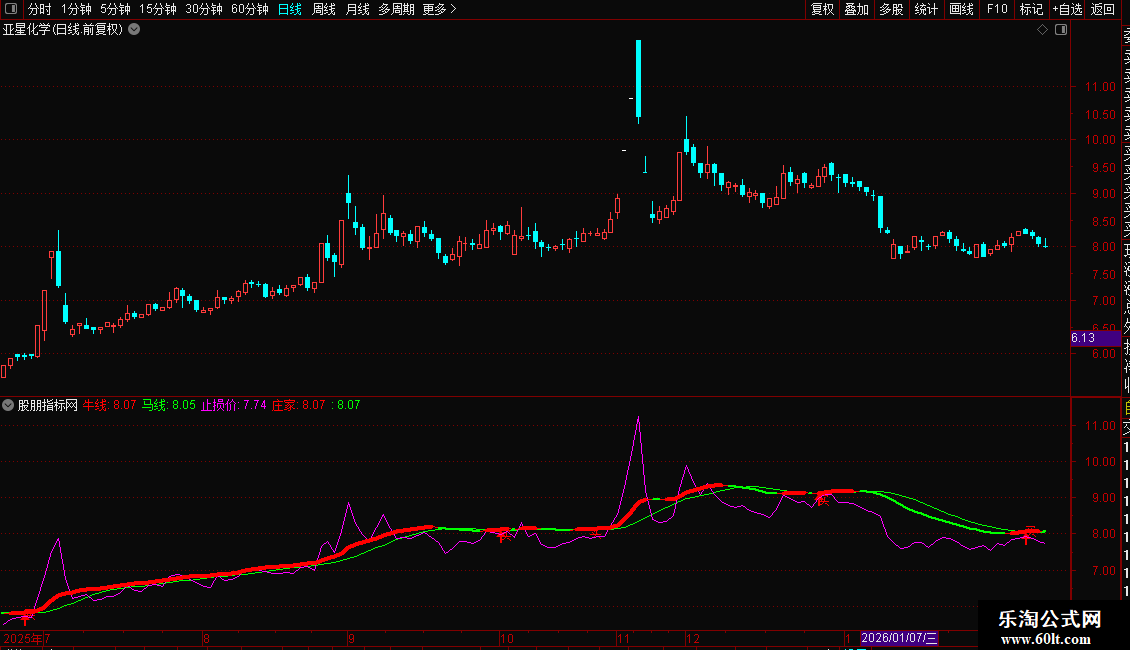Toggle the left sidebar panel icon
This screenshot has width=1130, height=650.
tap(11, 9)
